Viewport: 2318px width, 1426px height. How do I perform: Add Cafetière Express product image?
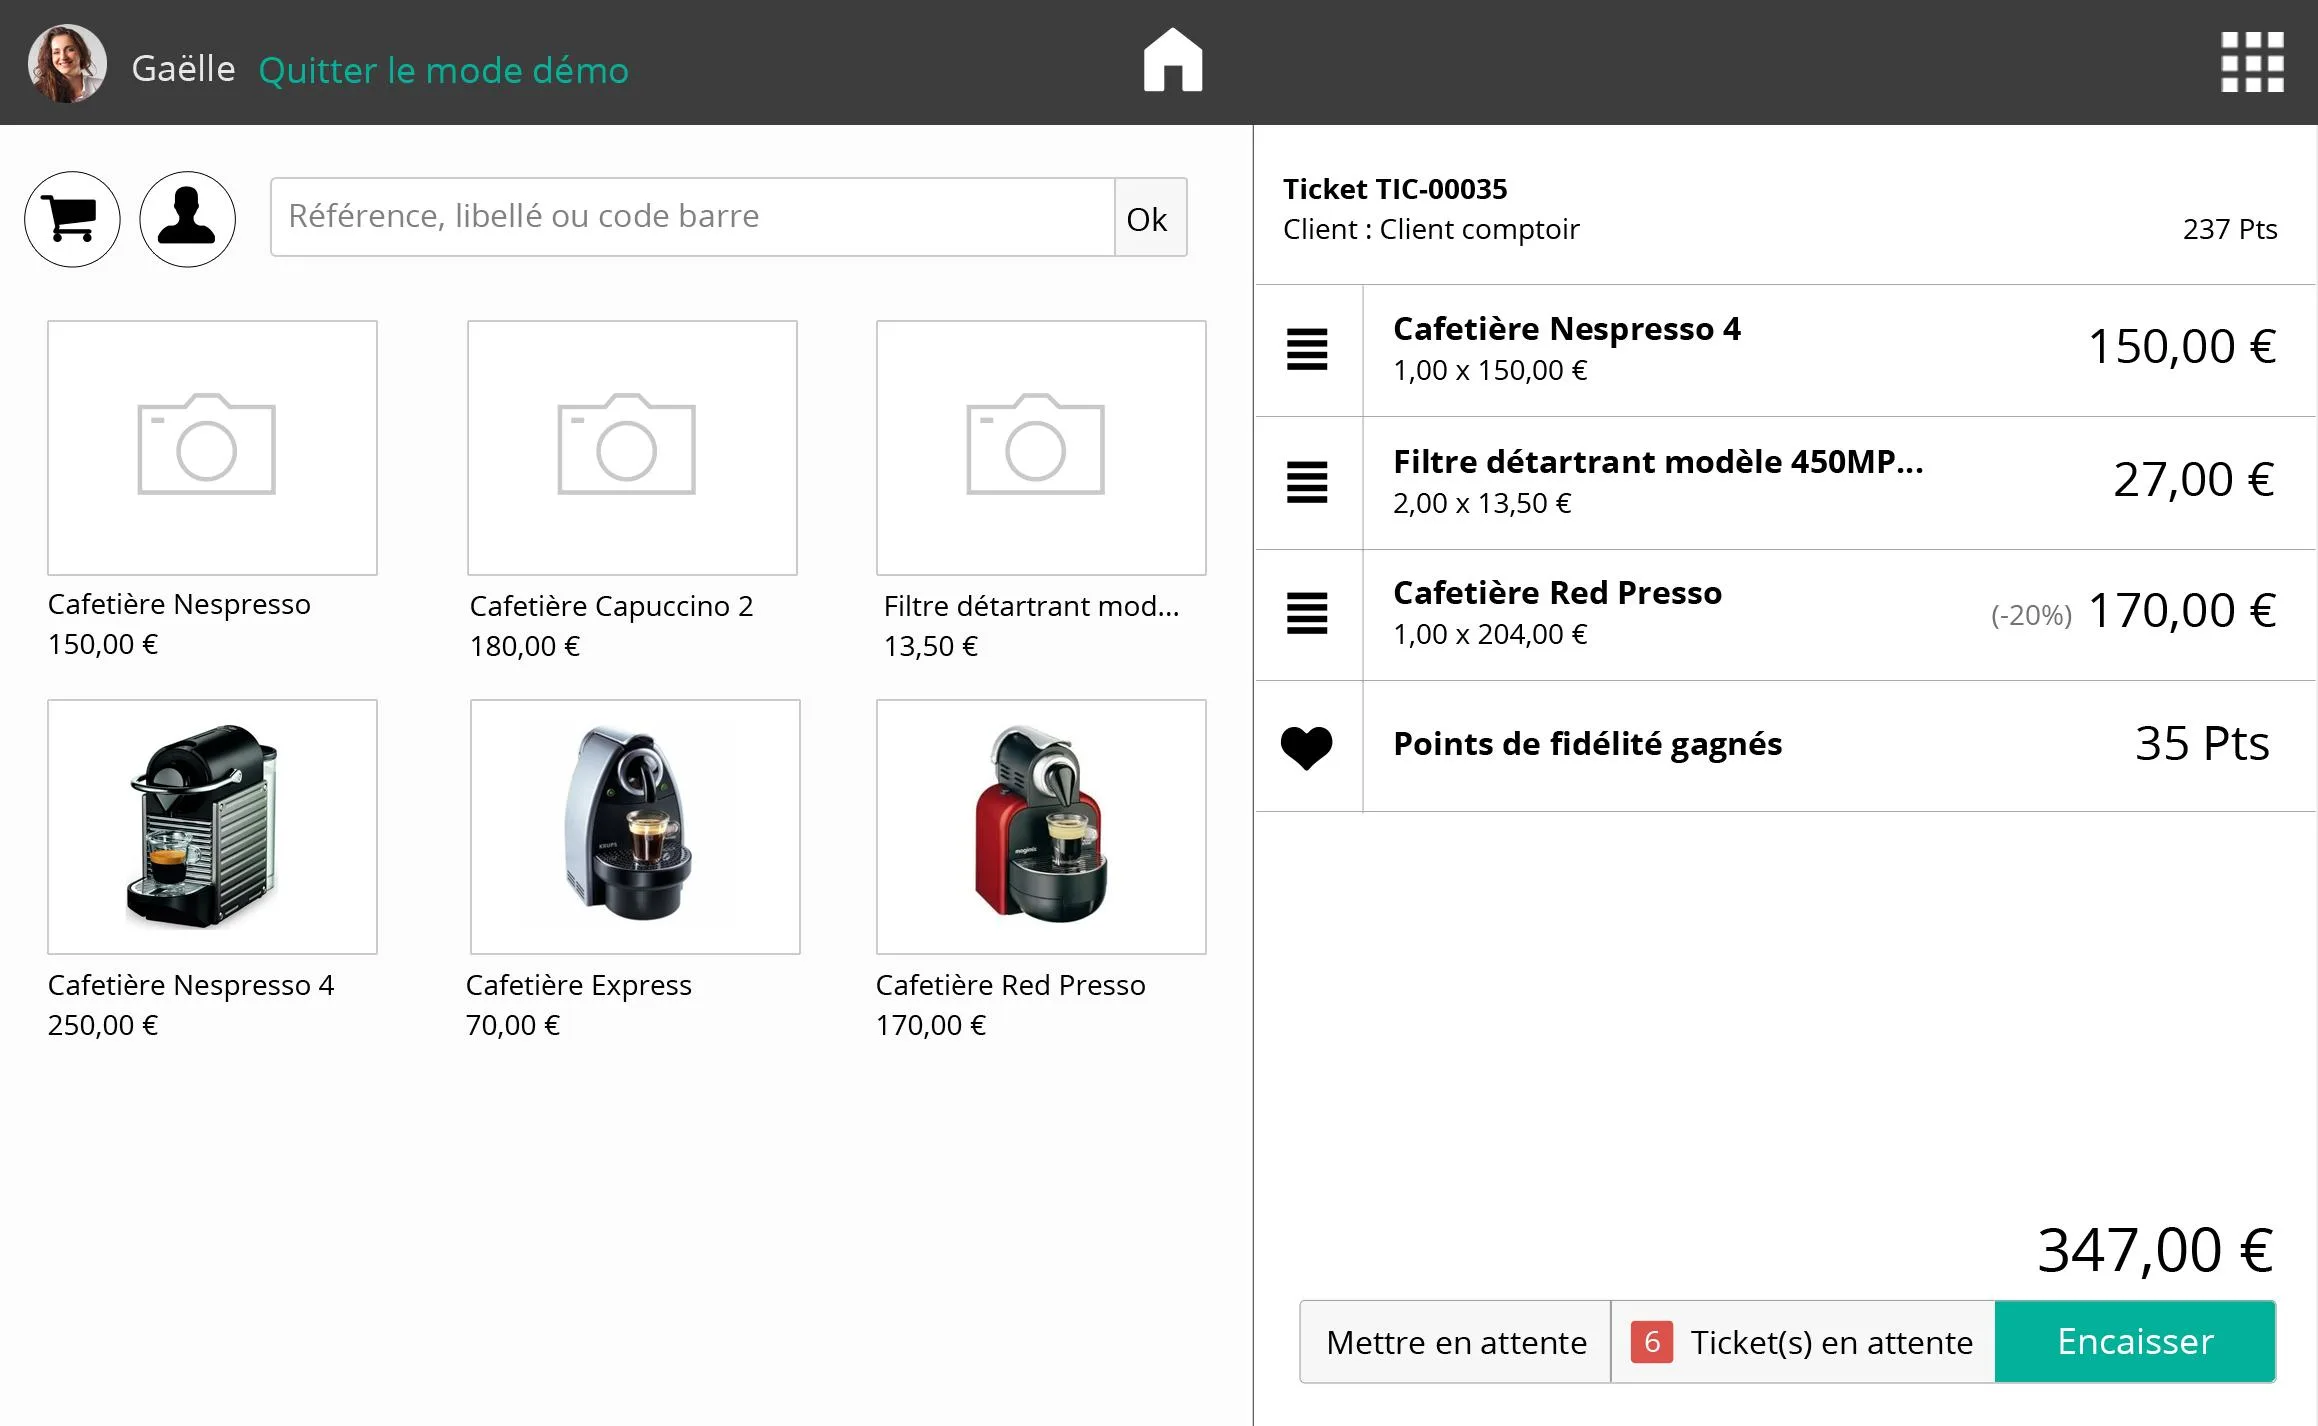(635, 827)
